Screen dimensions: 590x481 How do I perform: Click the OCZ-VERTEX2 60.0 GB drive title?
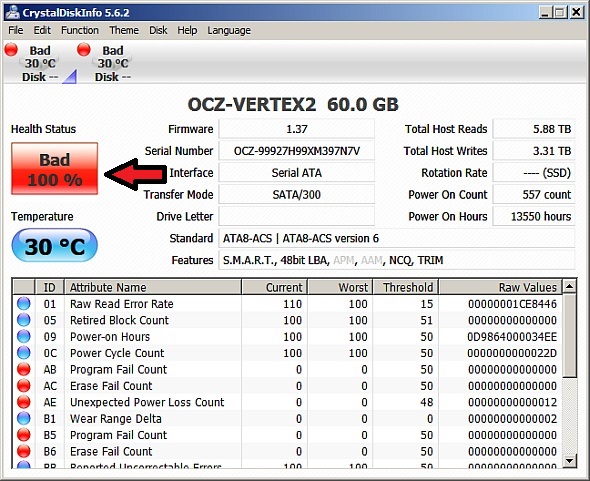point(293,104)
